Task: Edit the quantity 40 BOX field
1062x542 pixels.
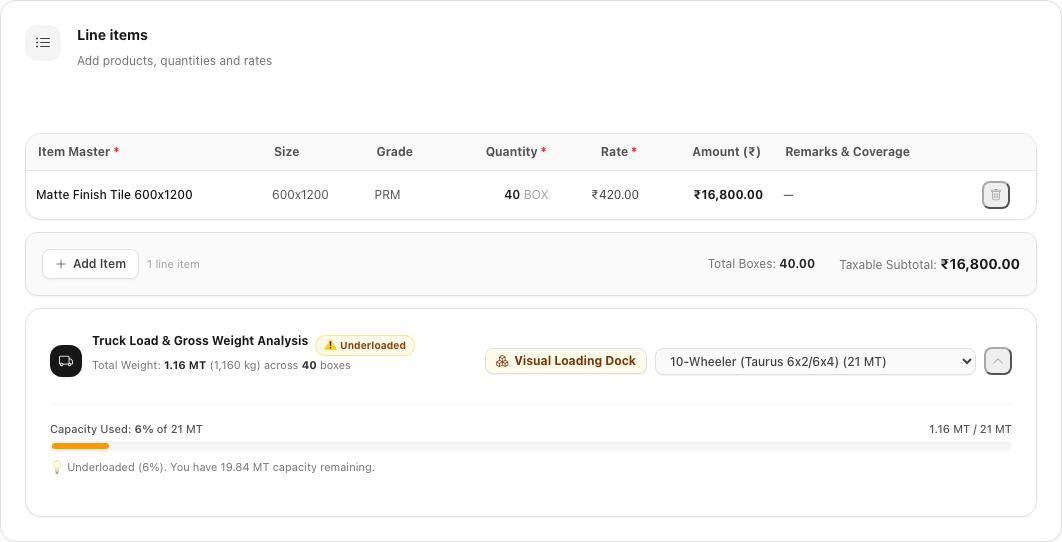Action: 526,195
